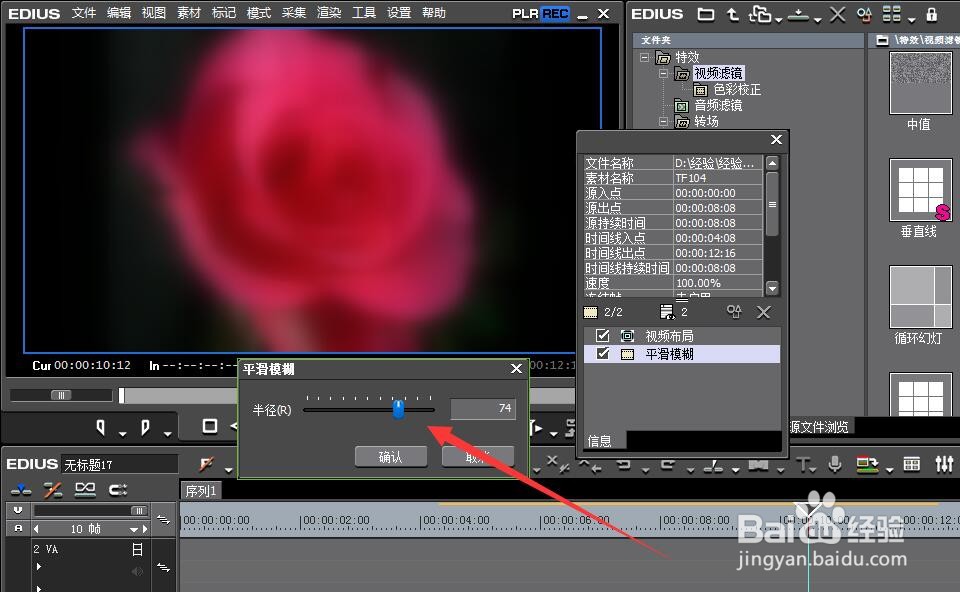Click the Stop playback button
Screen dimensions: 960x592
click(210, 426)
